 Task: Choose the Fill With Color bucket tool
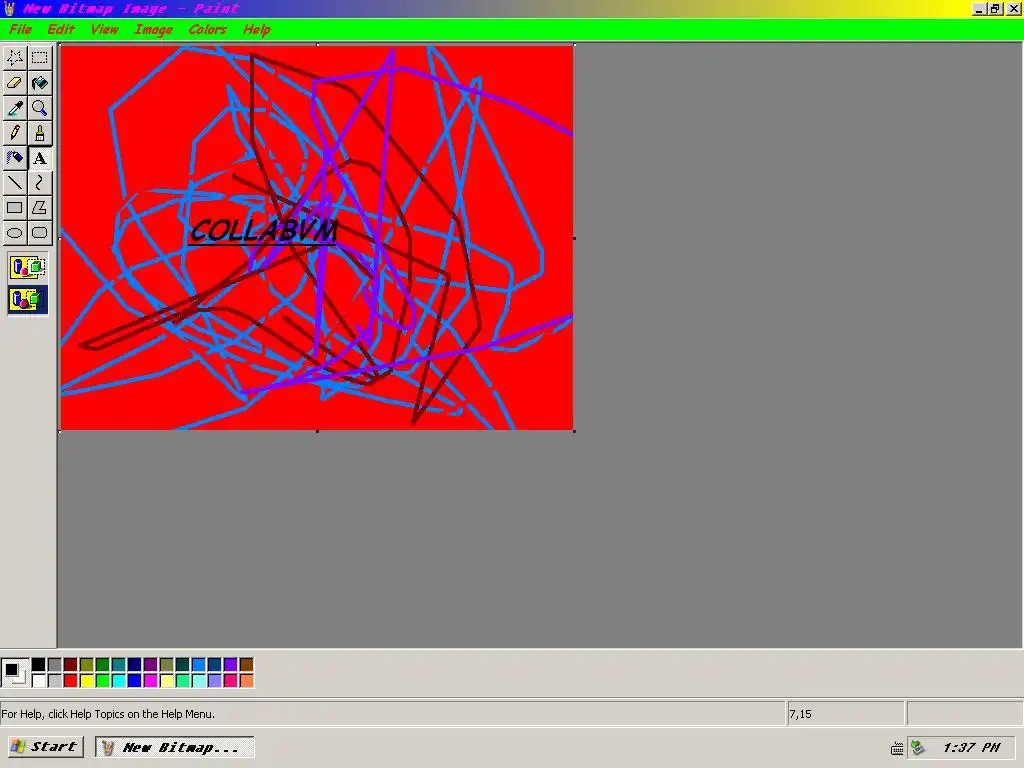[x=40, y=83]
